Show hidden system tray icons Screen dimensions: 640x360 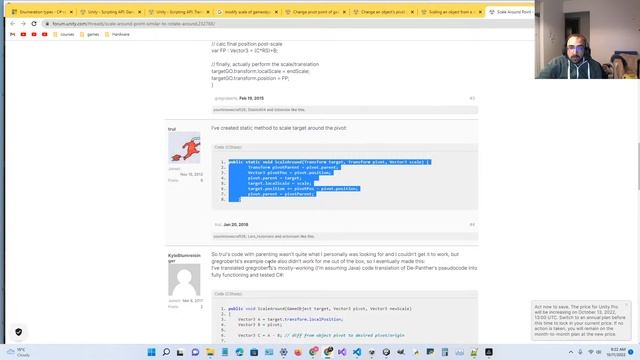coord(571,352)
